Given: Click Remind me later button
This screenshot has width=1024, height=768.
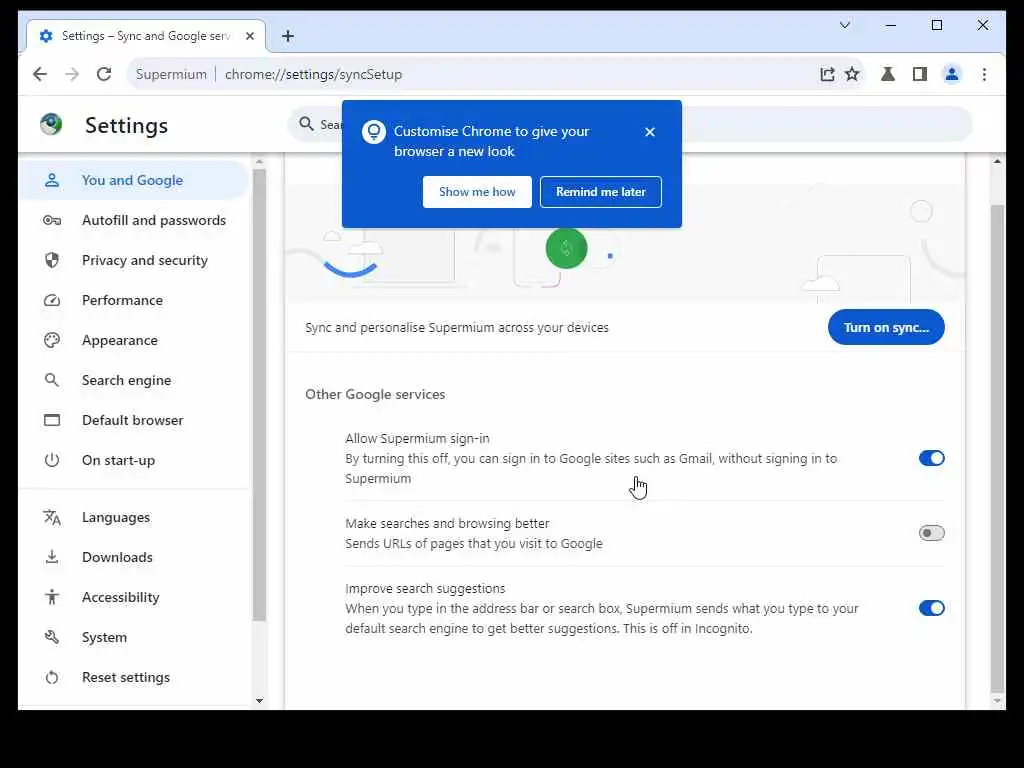Looking at the screenshot, I should coord(601,192).
